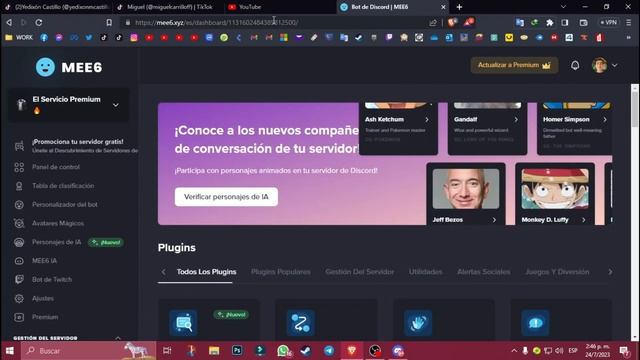This screenshot has width=640, height=360.
Task: Select the Todos Los Plugins tab
Action: click(x=207, y=272)
